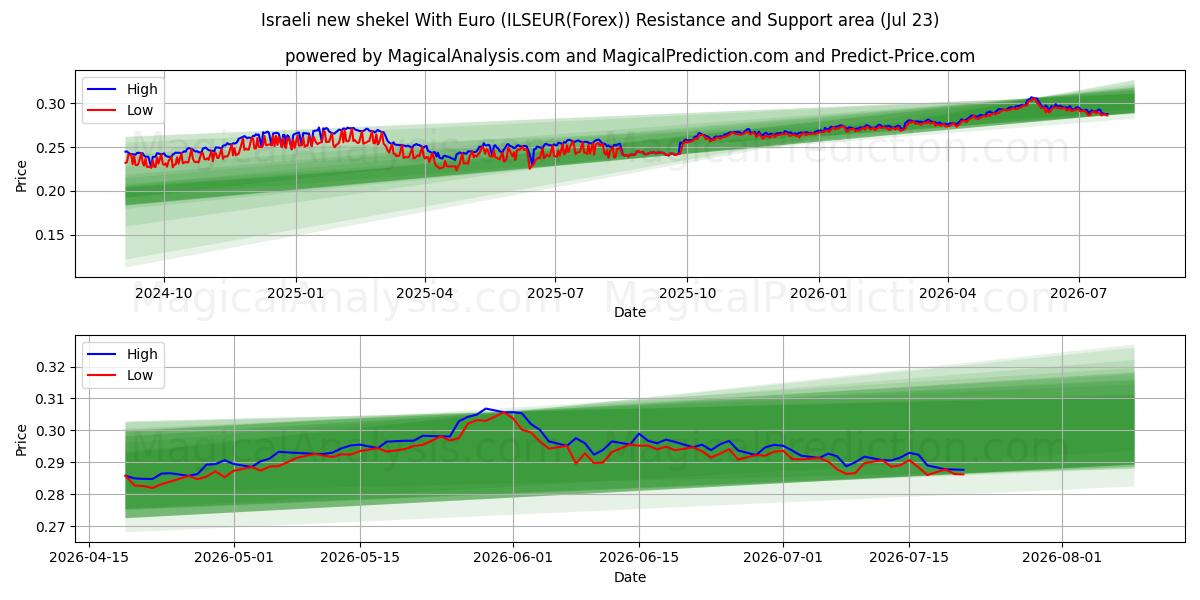Click the '2025-01' tick label
This screenshot has width=1200, height=600.
coord(296,293)
